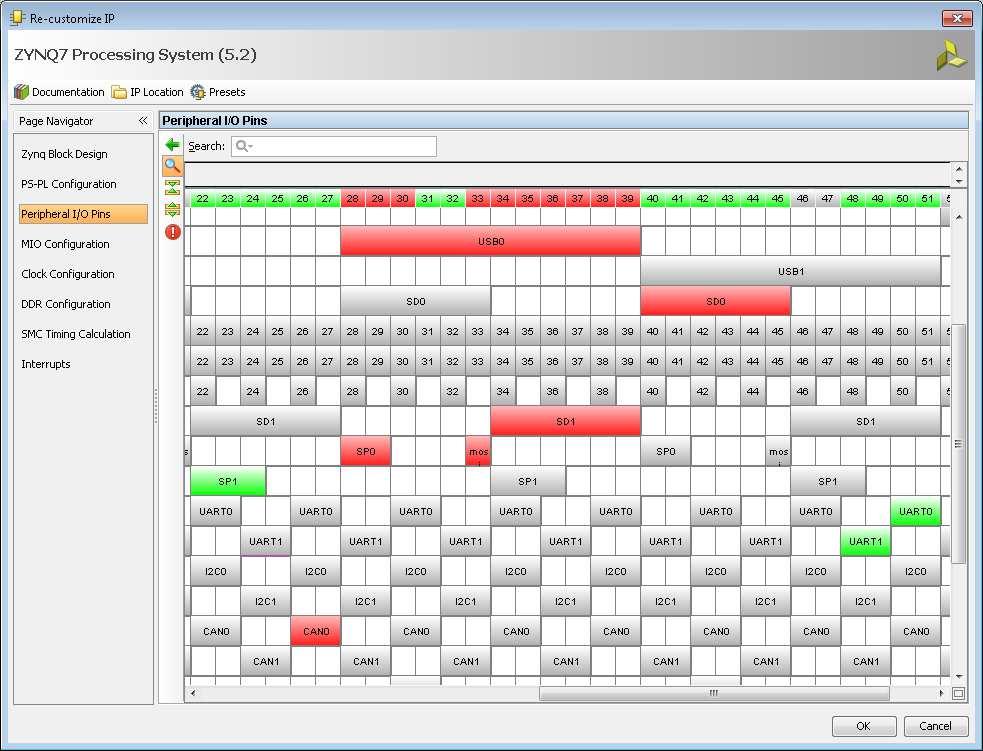Screen dimensions: 983x751
Task: Click the corner icon beside horizontal scrollbar
Action: coord(958,693)
